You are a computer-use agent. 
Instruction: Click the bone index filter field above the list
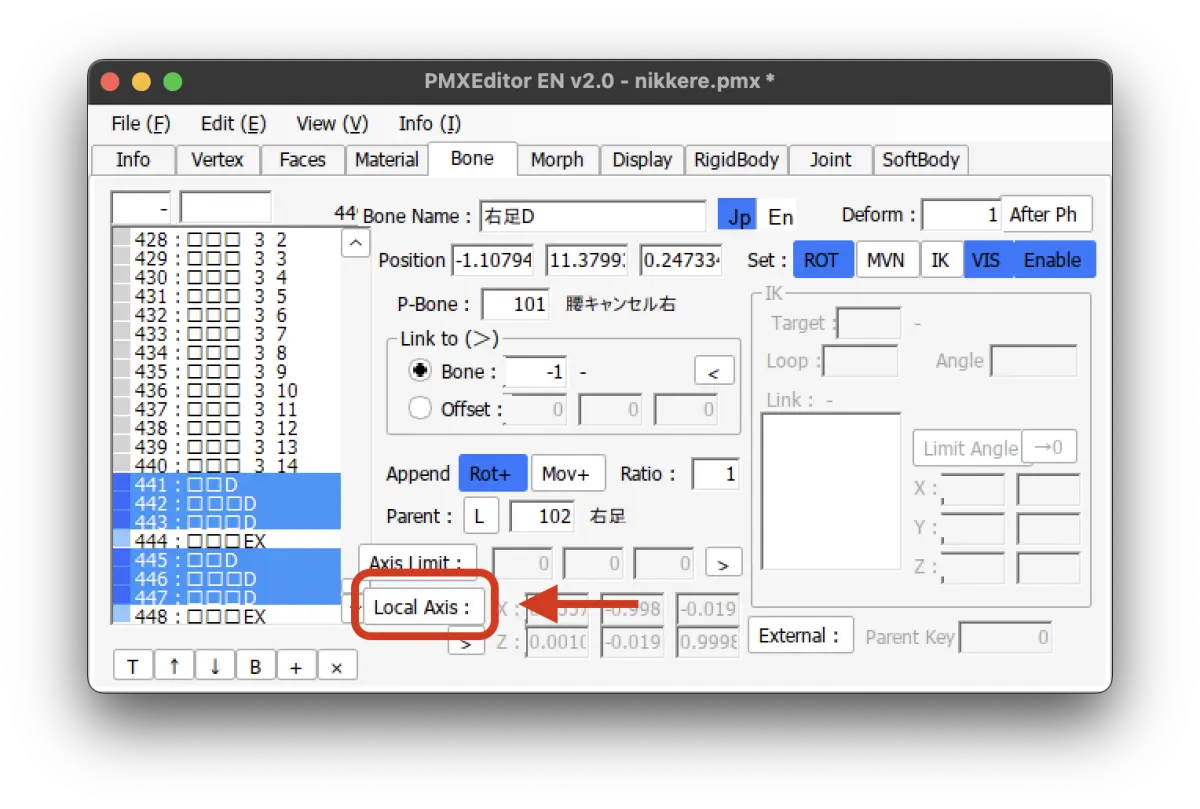point(141,208)
